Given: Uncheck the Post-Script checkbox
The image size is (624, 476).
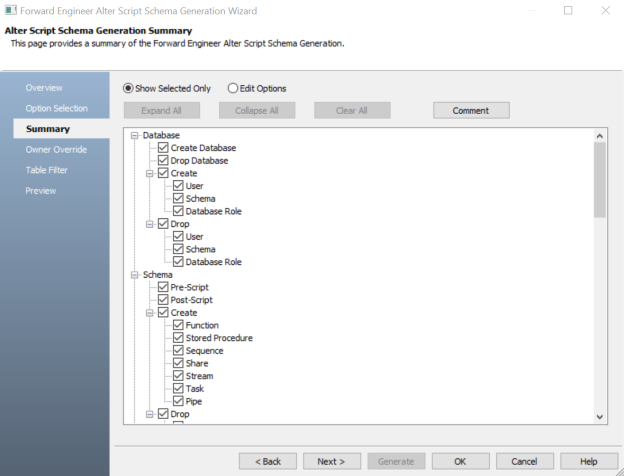Looking at the screenshot, I should pyautogui.click(x=163, y=300).
